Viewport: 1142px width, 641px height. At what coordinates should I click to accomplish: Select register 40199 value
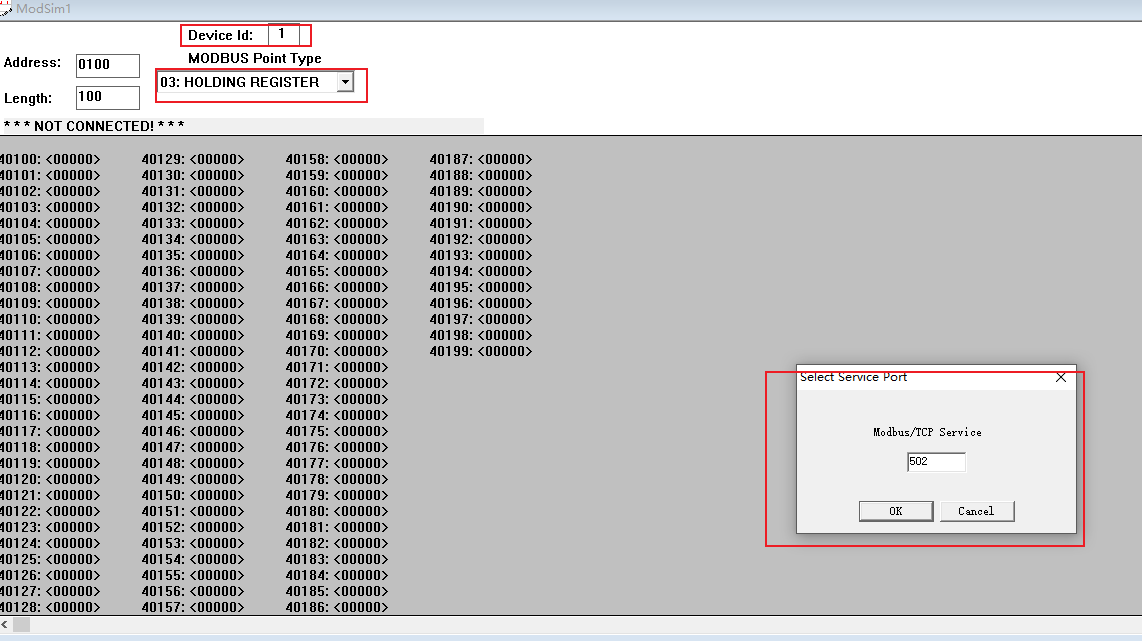505,351
